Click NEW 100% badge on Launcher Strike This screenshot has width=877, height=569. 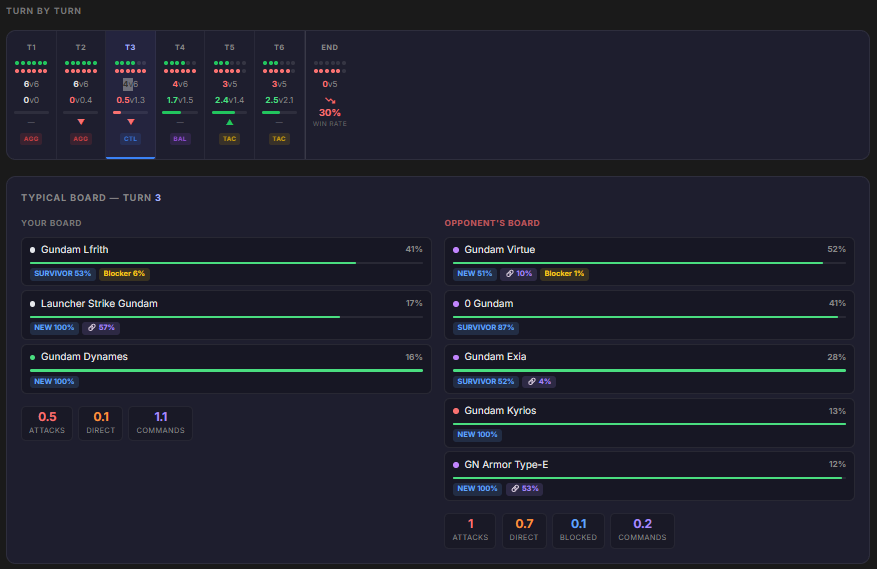[54, 327]
